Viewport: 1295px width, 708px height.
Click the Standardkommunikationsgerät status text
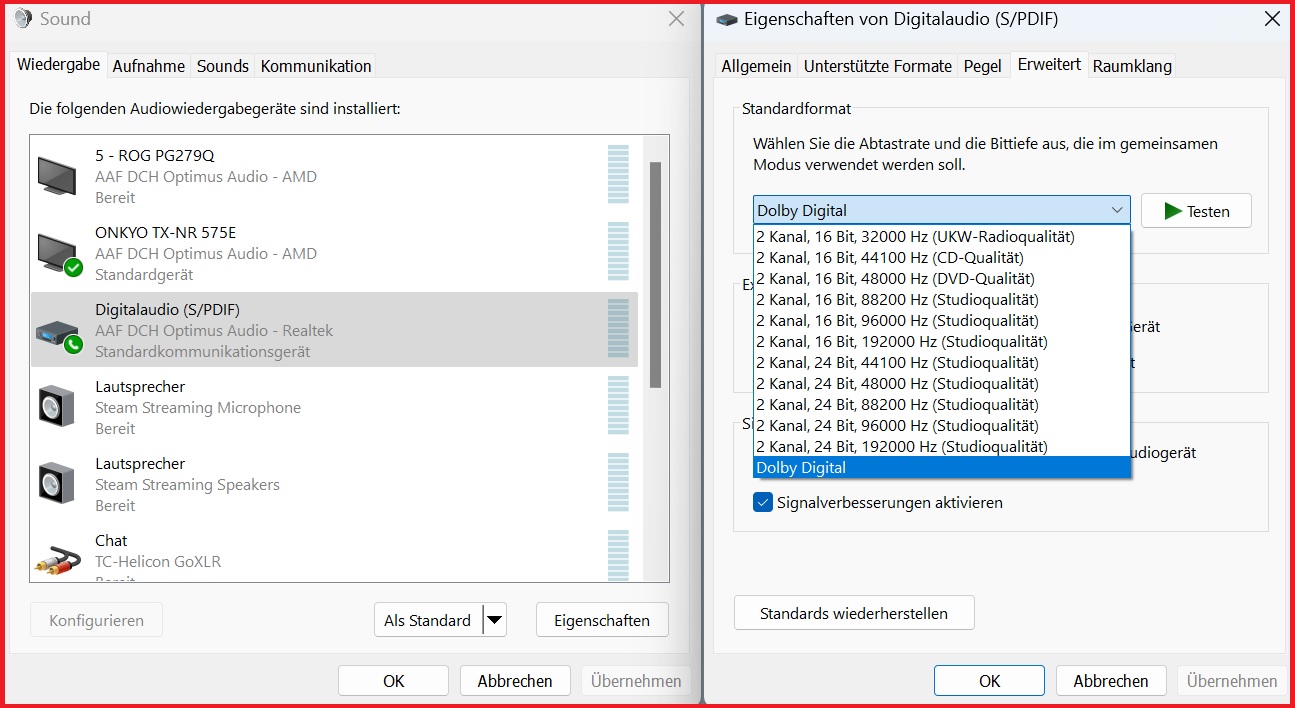click(203, 352)
